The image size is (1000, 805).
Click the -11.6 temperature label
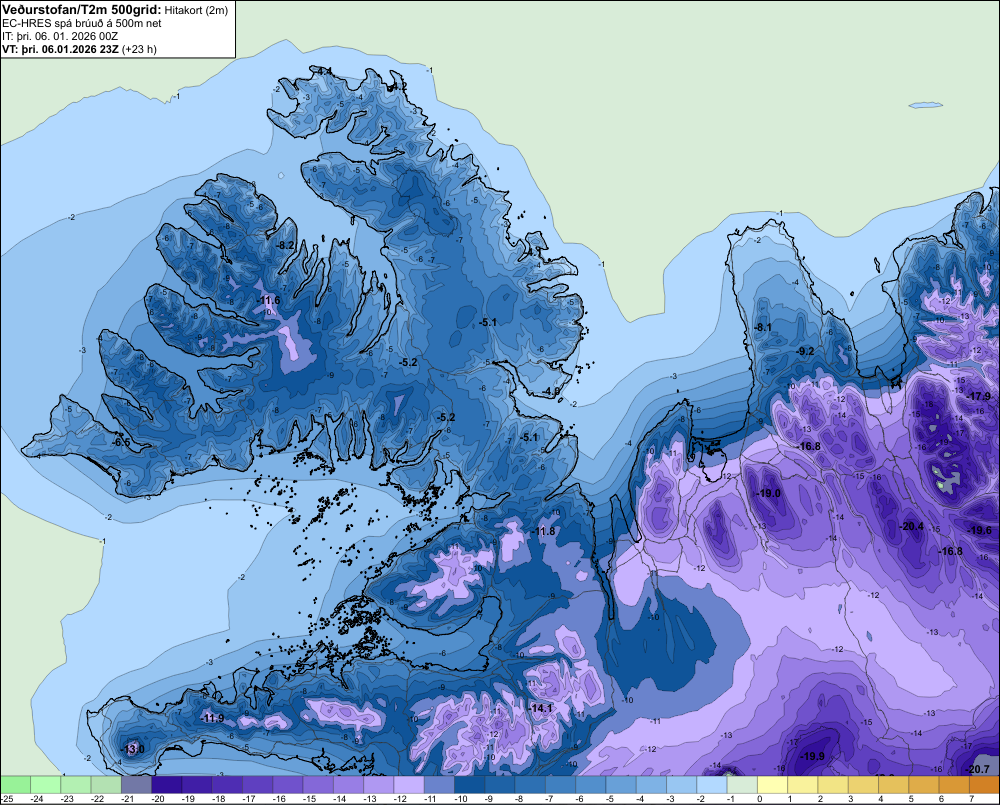[x=268, y=300]
